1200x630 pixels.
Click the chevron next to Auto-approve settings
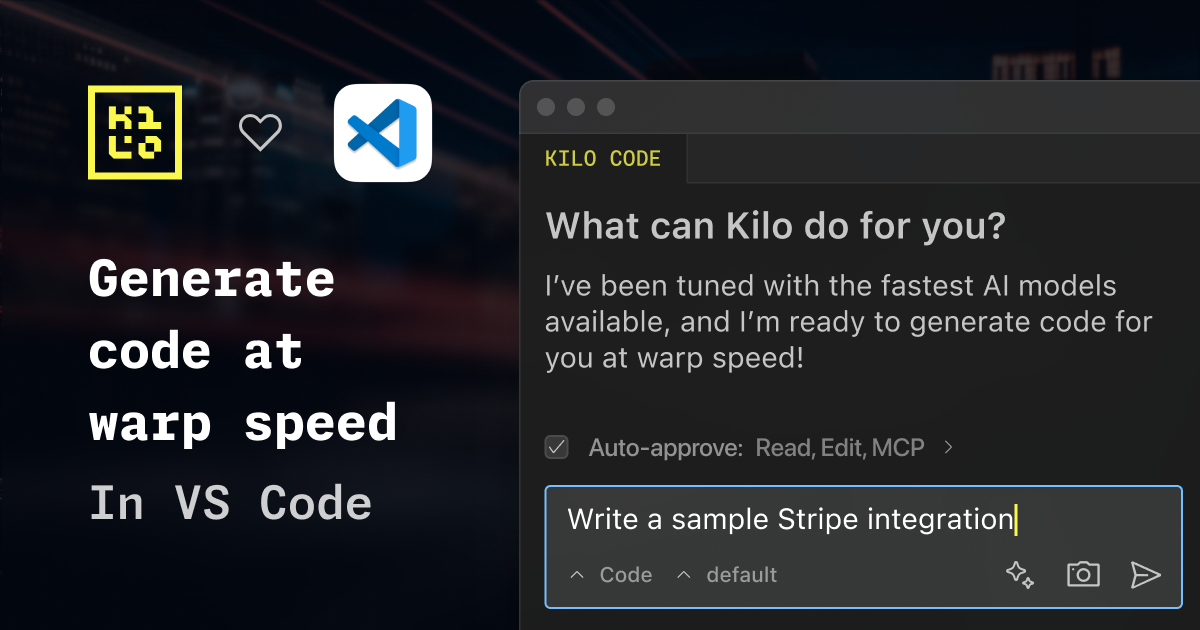pyautogui.click(x=948, y=448)
